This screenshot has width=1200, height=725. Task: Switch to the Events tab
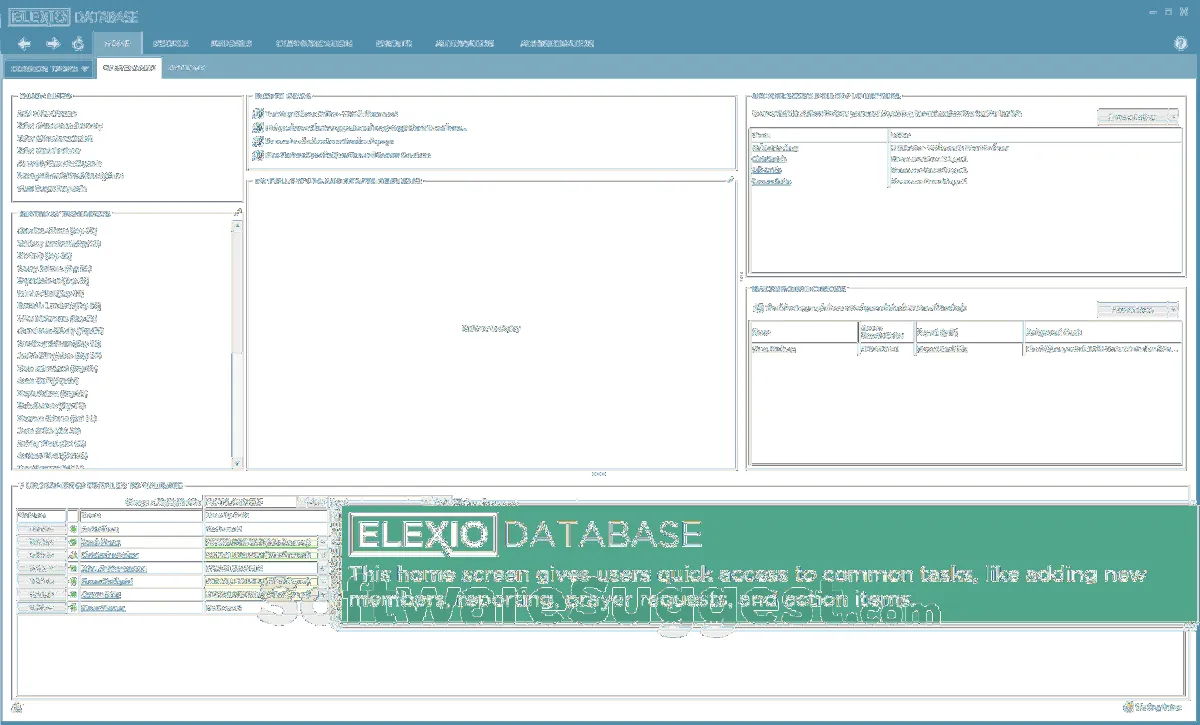tap(394, 44)
